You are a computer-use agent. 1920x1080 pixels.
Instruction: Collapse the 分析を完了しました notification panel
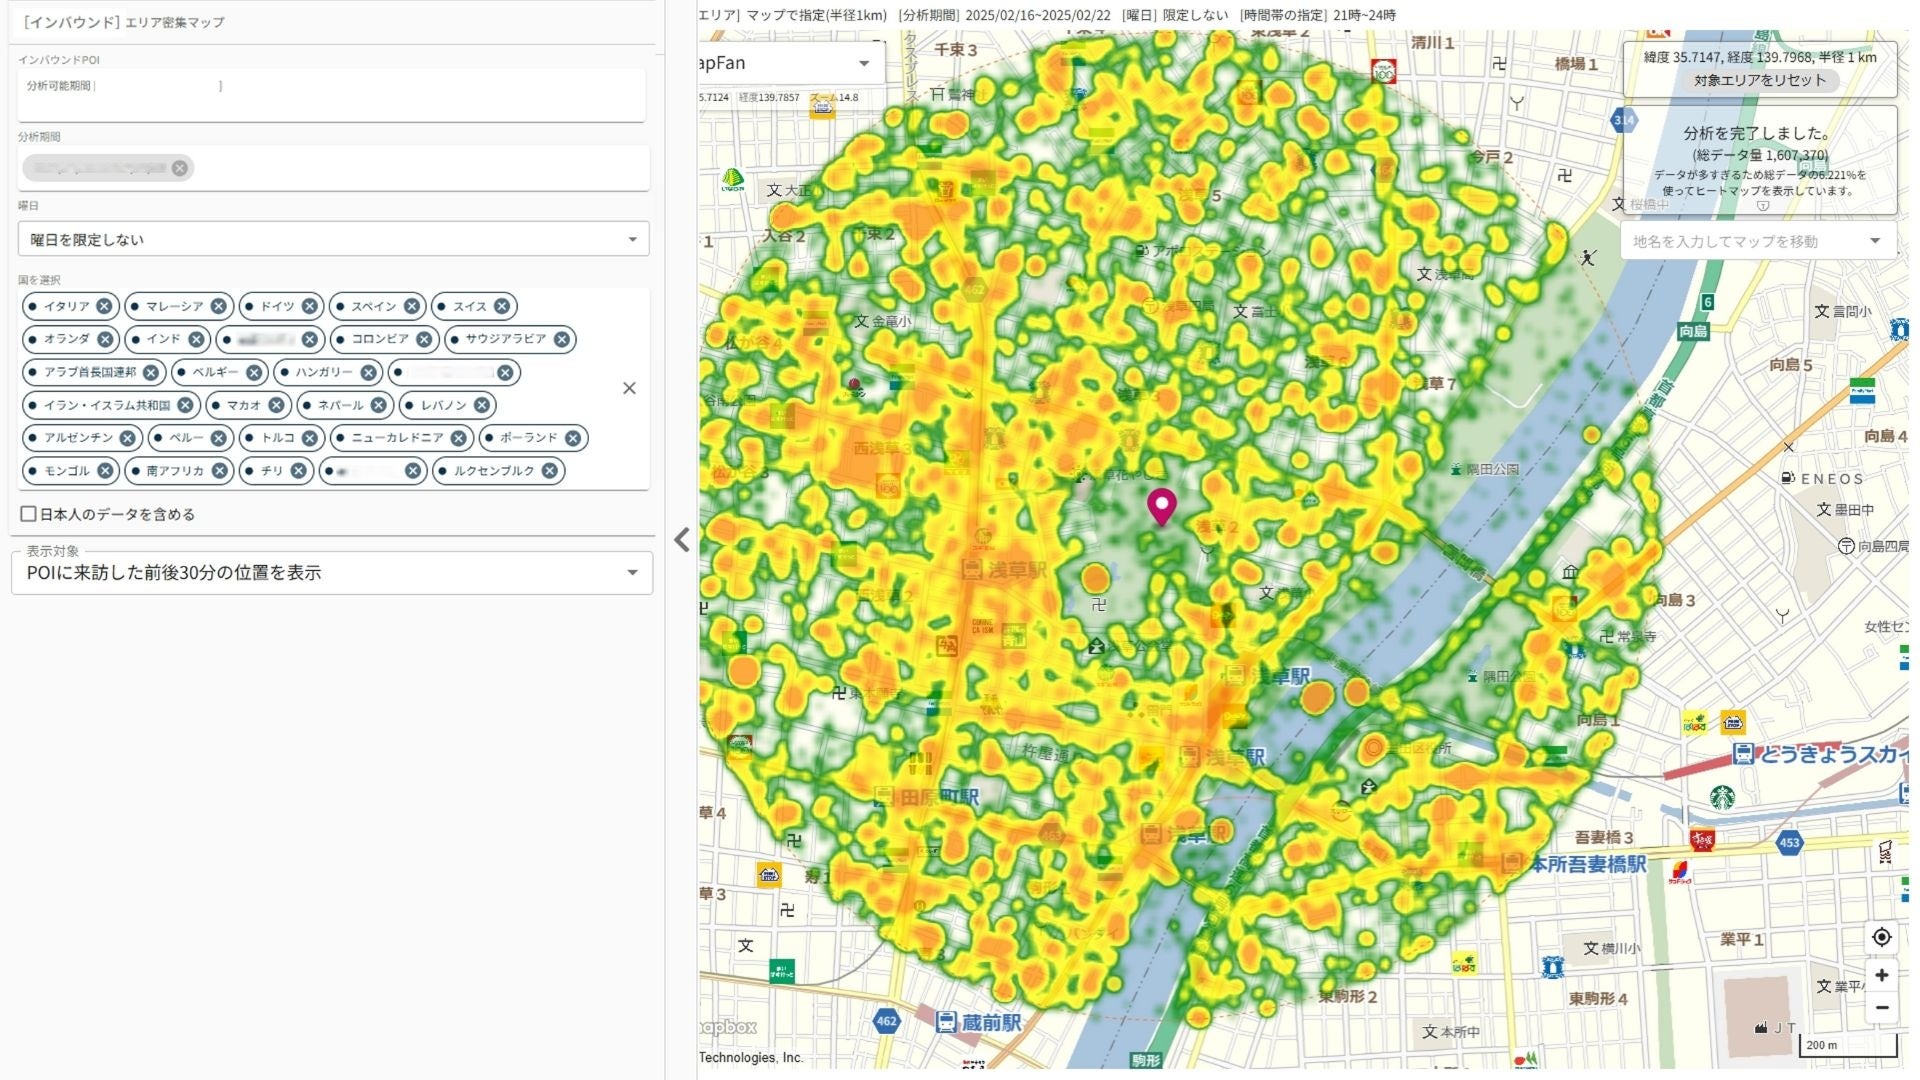click(1763, 206)
